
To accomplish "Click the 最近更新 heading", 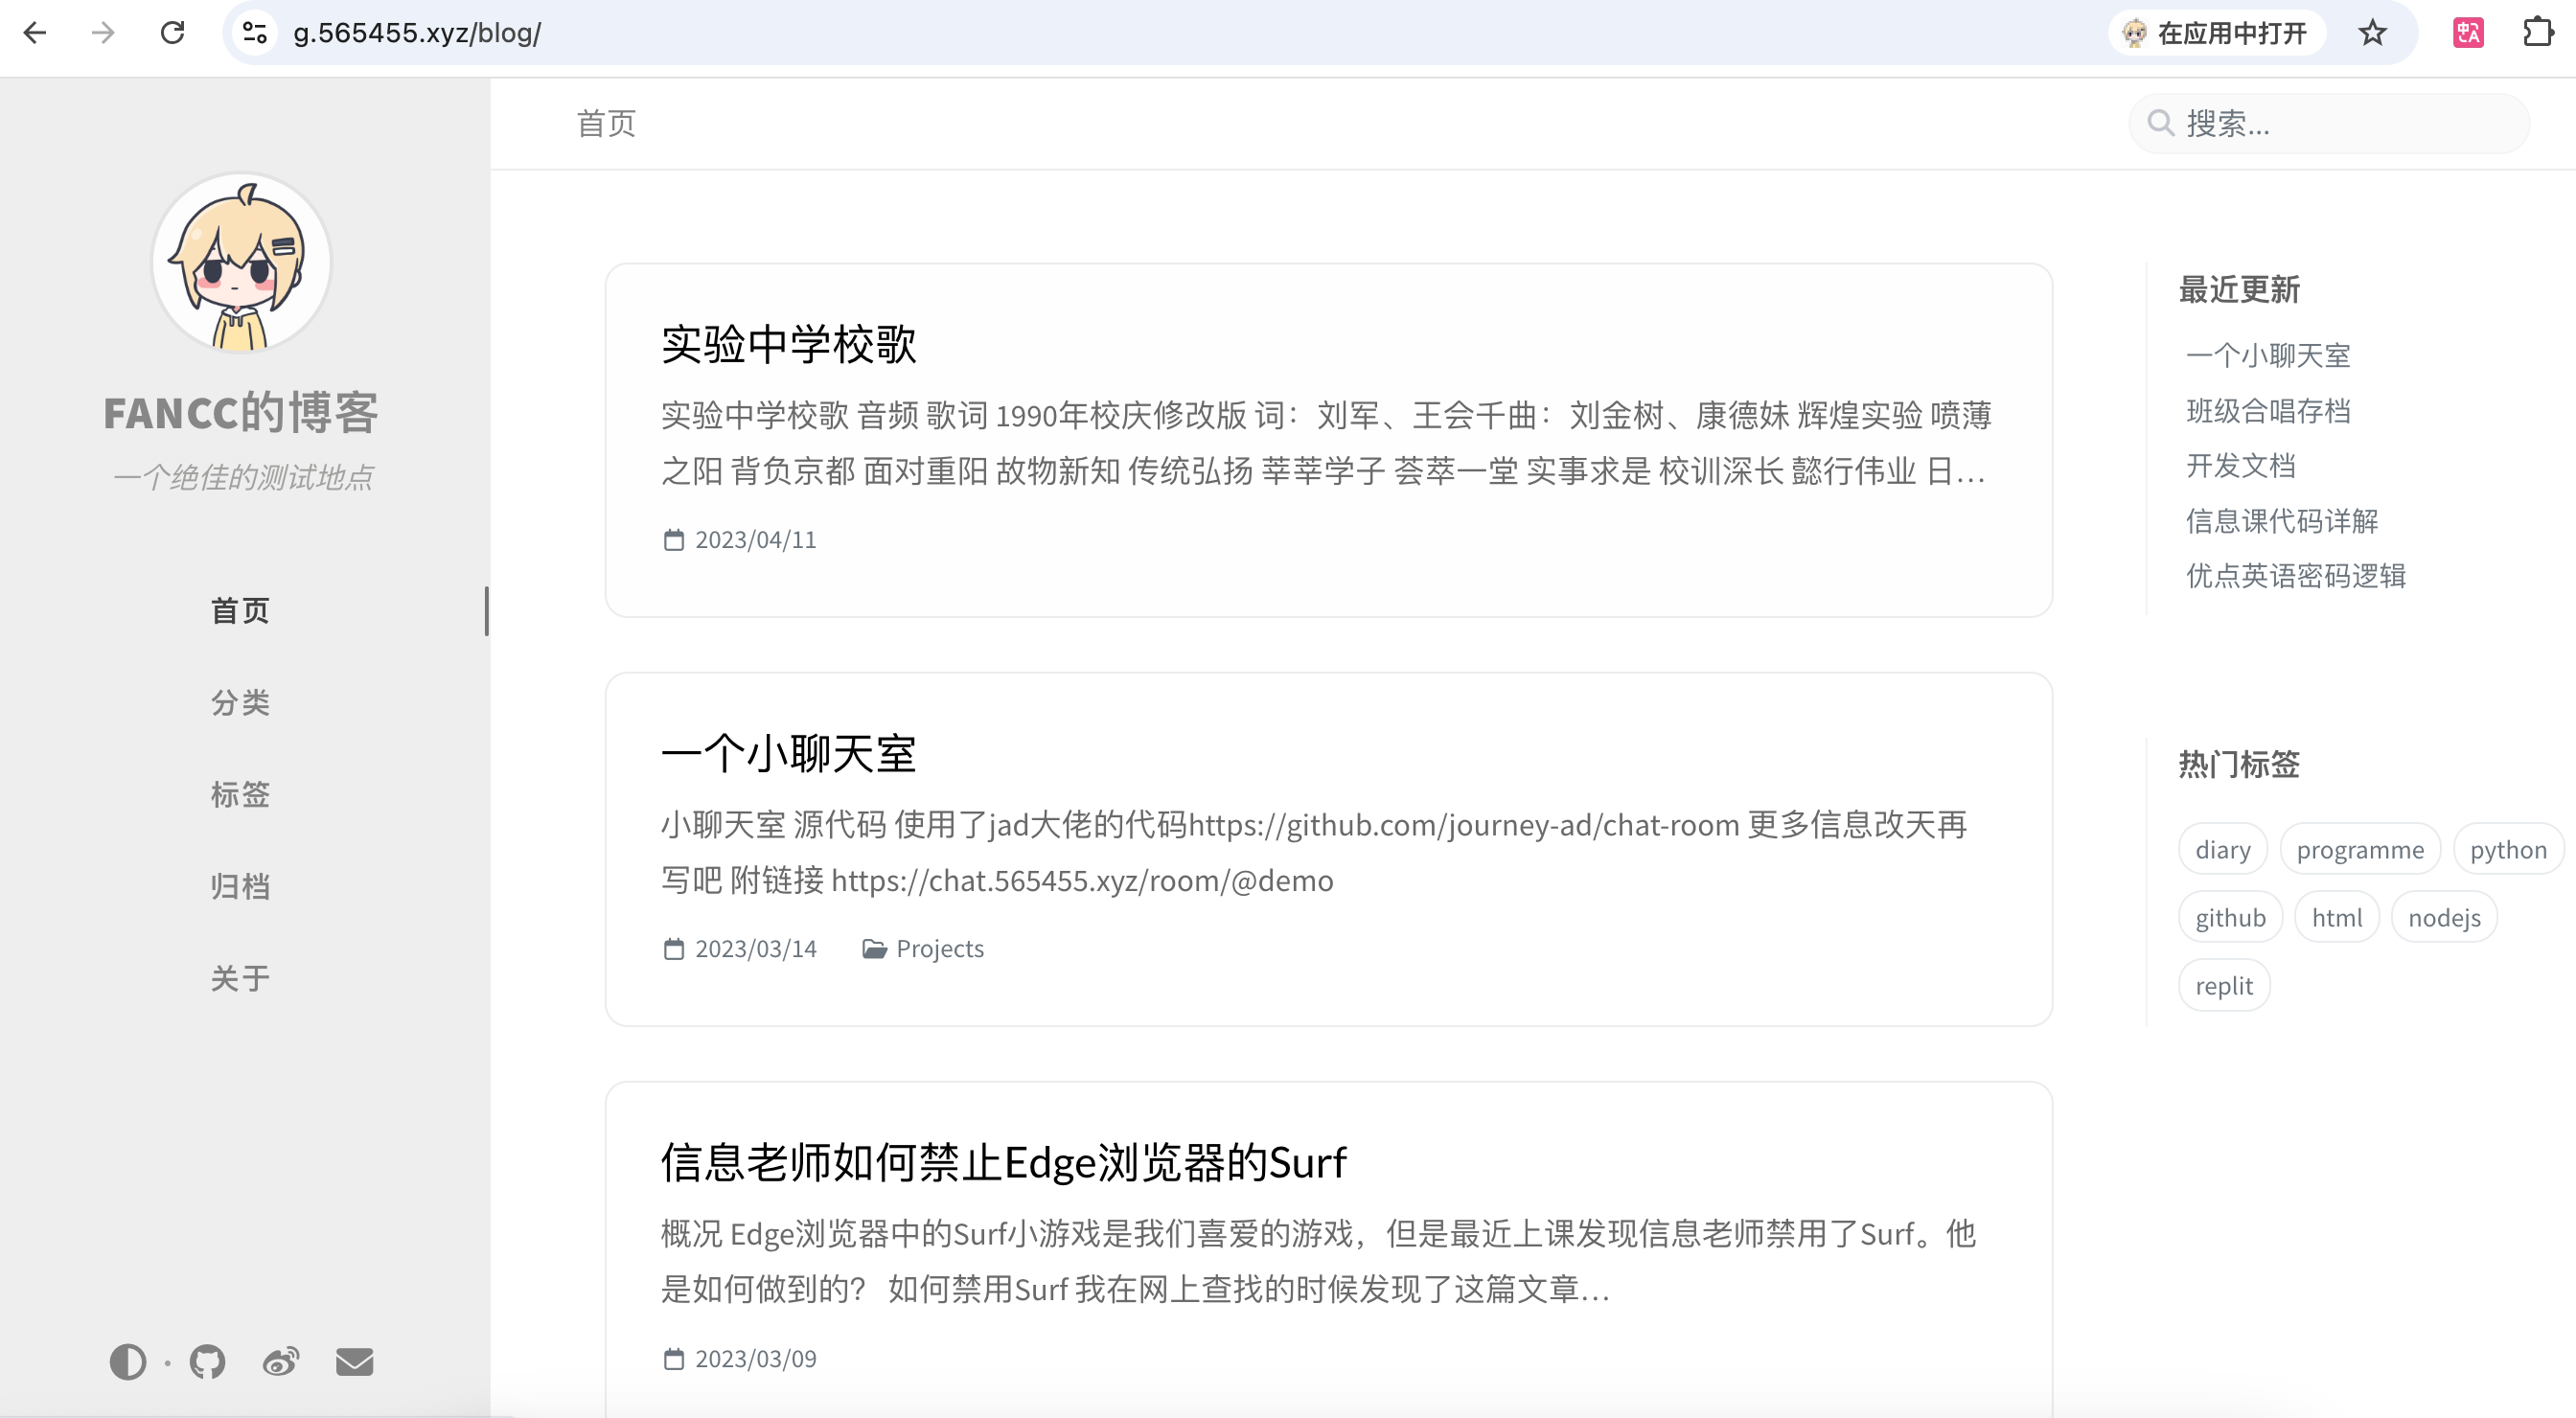I will click(x=2239, y=290).
